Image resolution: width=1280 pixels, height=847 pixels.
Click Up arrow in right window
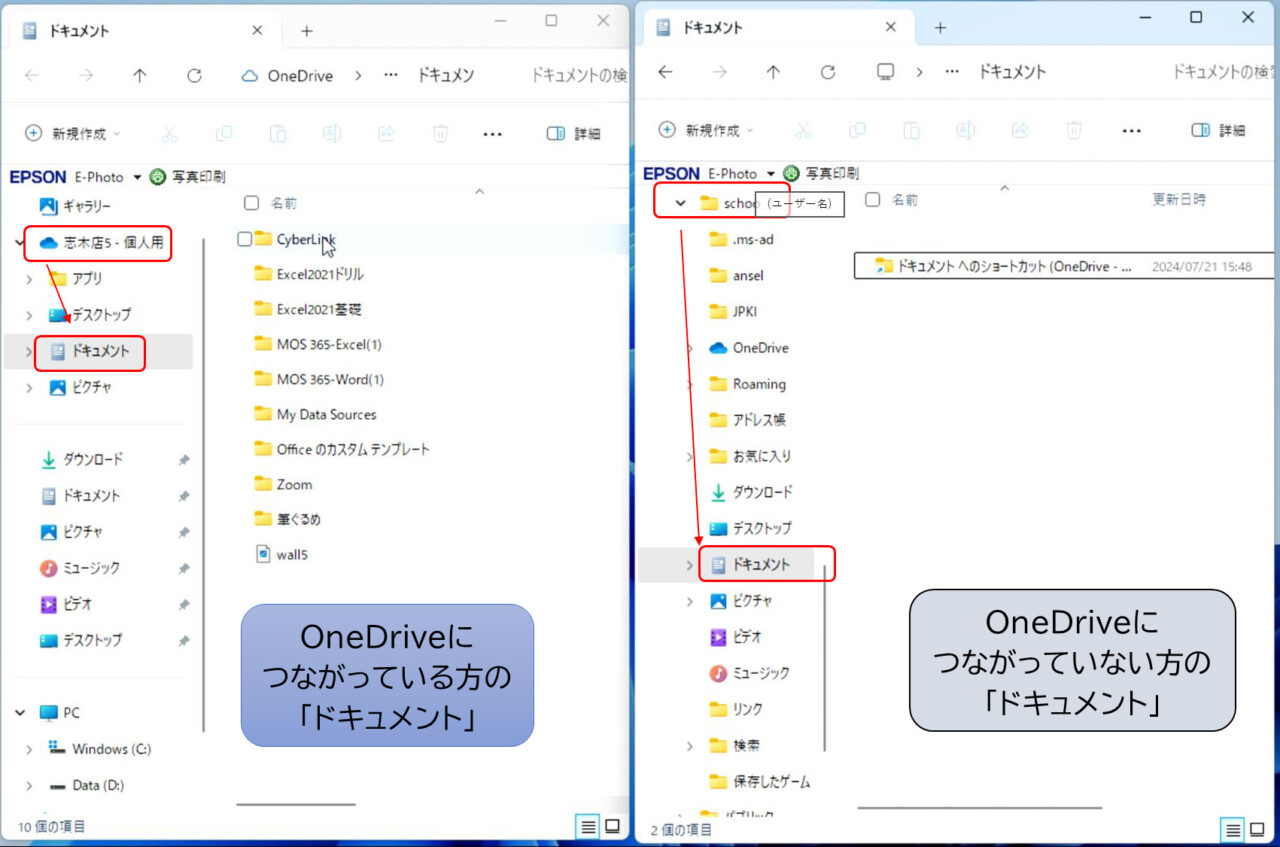773,72
